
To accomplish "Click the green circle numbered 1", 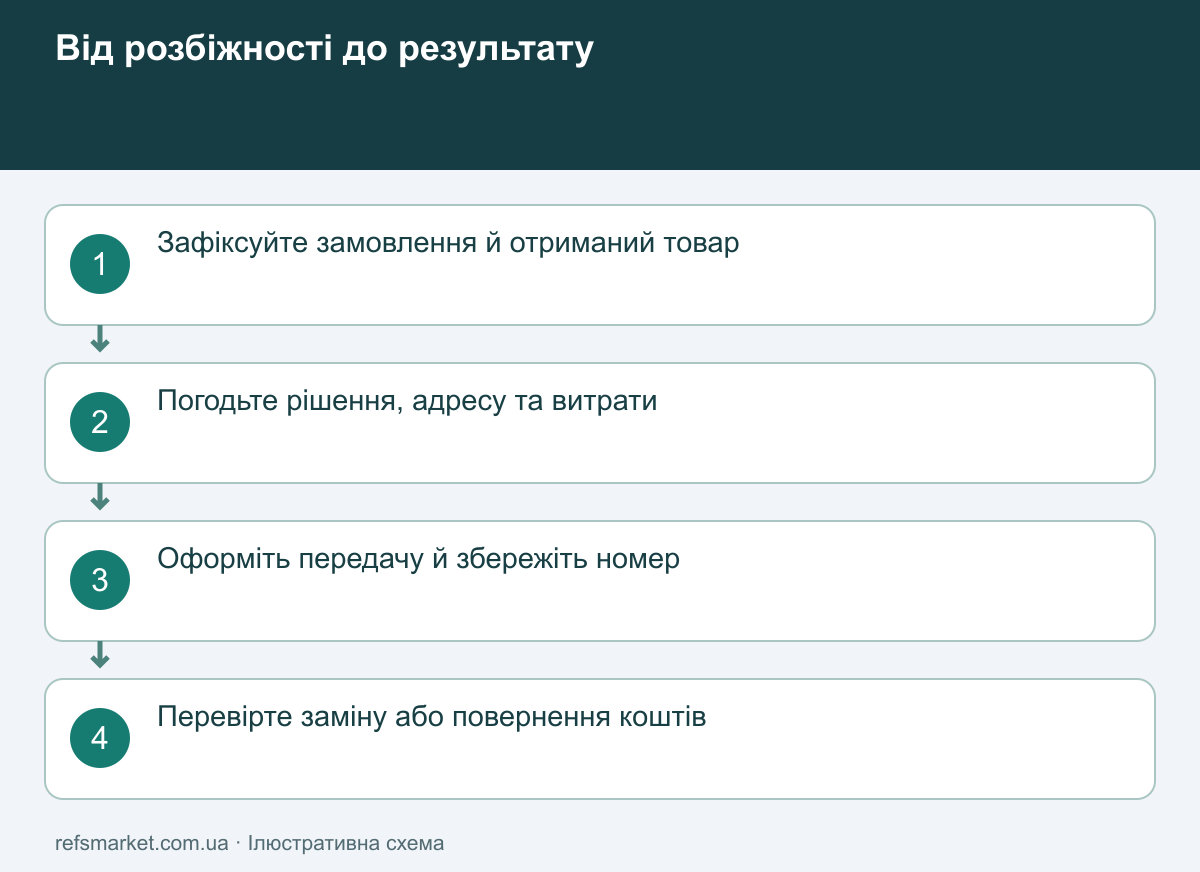I will 100,264.
